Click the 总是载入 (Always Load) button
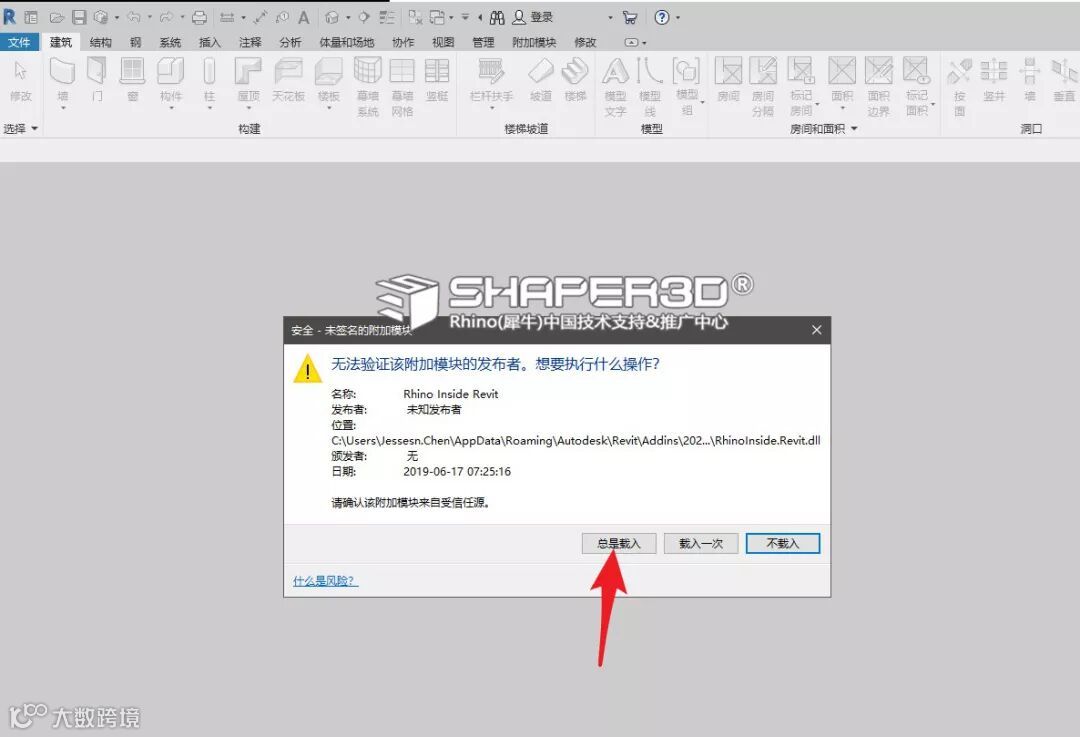 point(619,543)
